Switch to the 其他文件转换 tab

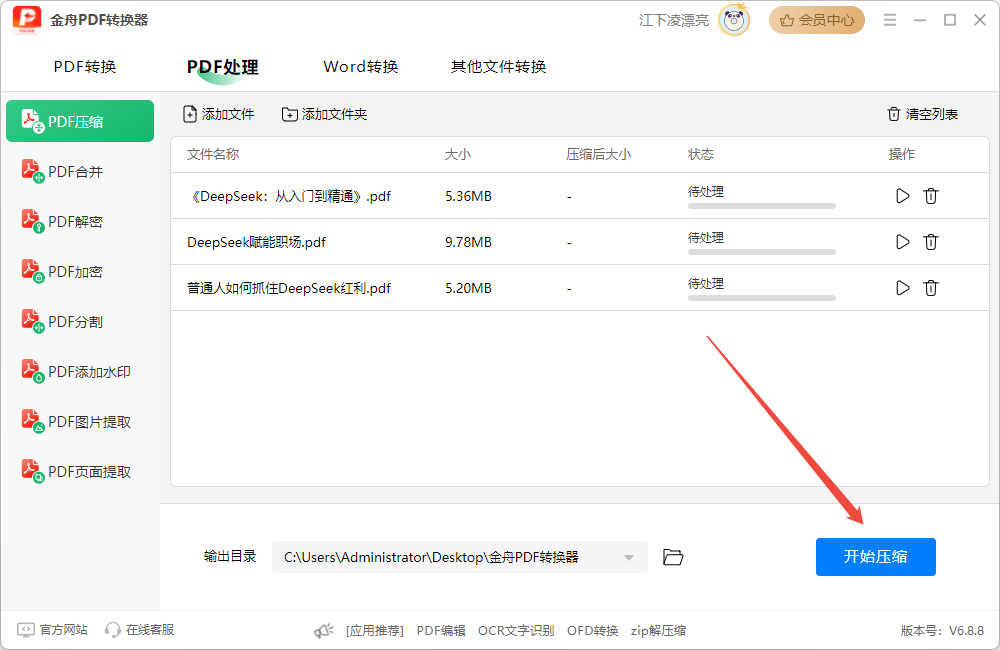click(498, 67)
